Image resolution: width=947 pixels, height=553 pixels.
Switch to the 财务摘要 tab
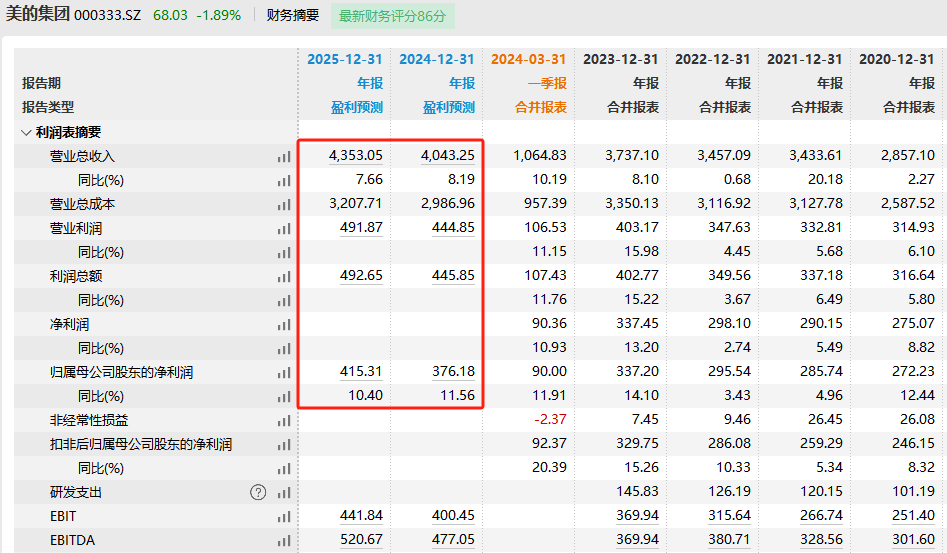coord(293,15)
